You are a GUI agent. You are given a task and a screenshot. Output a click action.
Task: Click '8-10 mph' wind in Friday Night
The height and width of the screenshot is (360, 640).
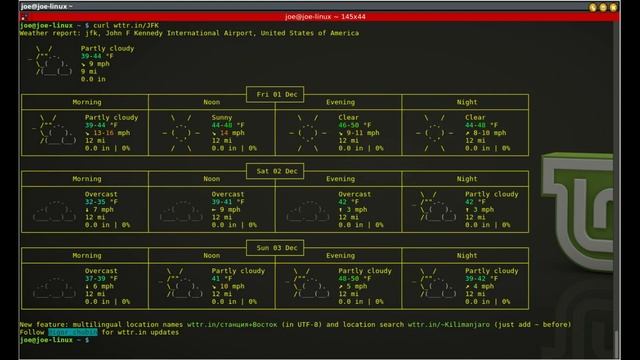click(489, 133)
